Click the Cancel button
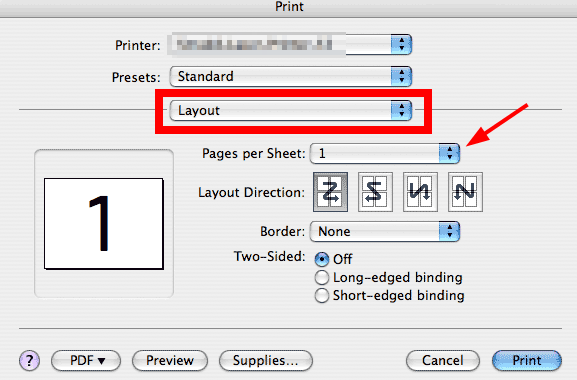The width and height of the screenshot is (577, 380). coord(443,361)
